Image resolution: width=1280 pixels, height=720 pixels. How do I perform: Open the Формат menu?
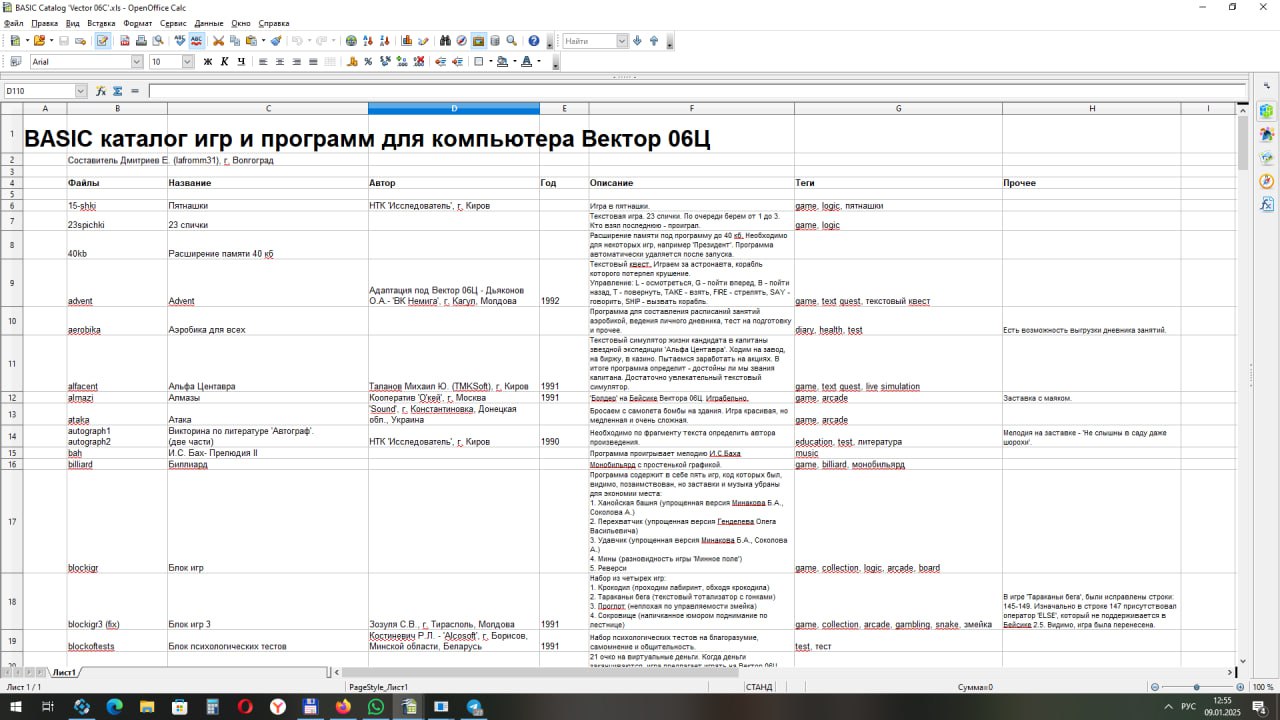(138, 23)
